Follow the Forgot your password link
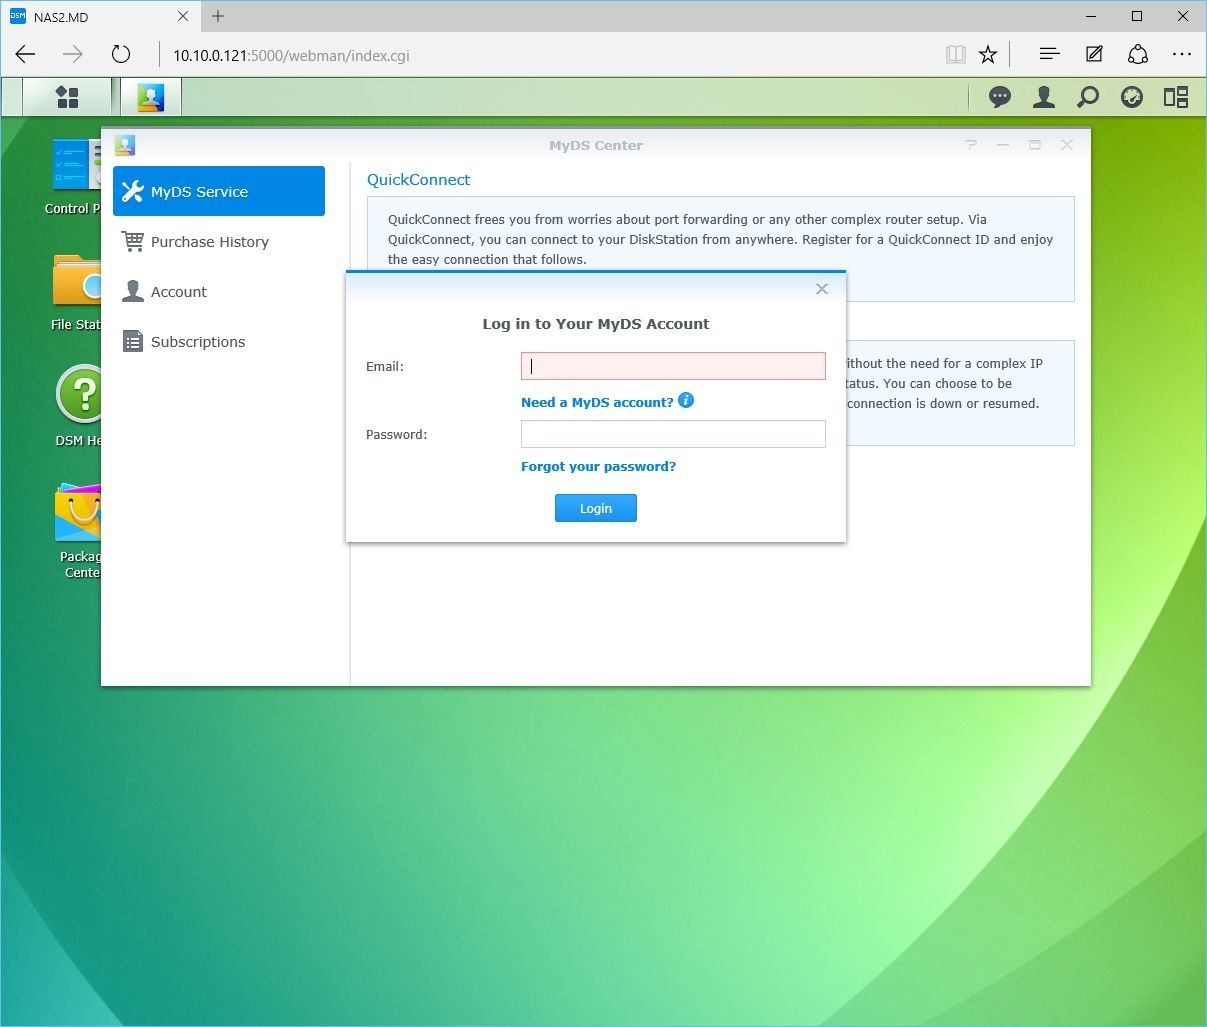This screenshot has width=1207, height=1027. (x=598, y=466)
